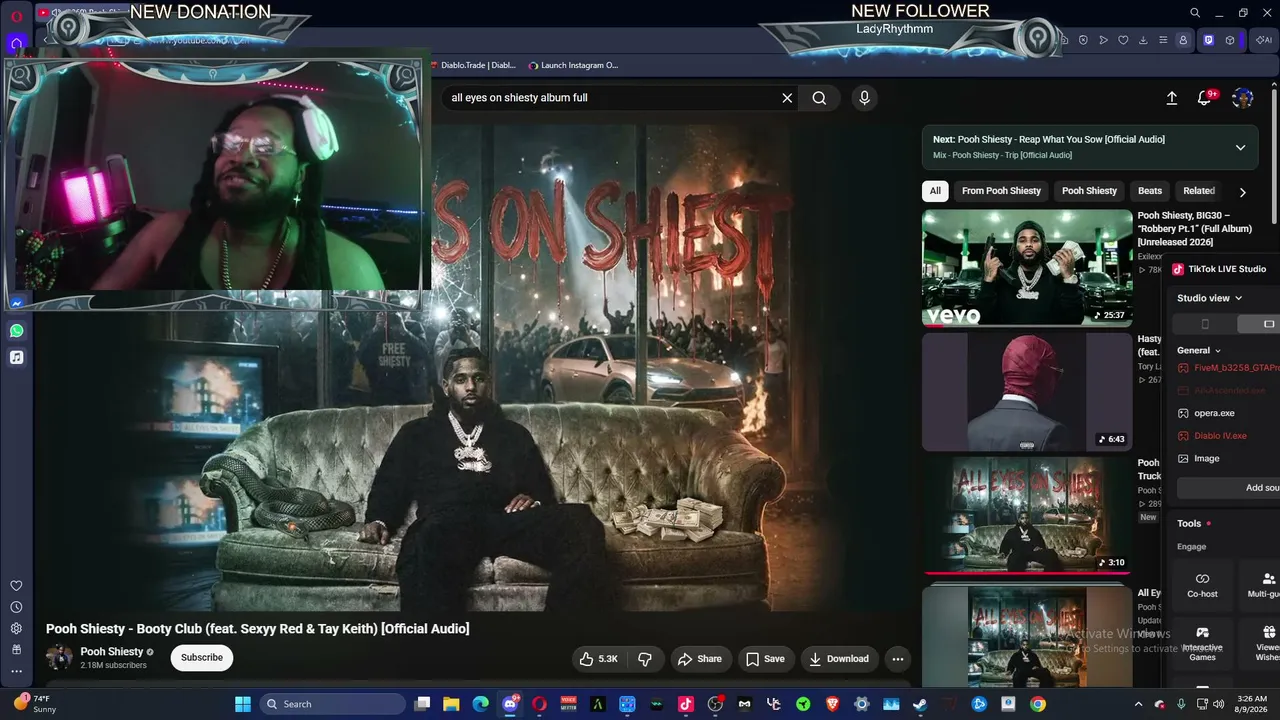Open File Explorer from the taskbar

click(451, 704)
